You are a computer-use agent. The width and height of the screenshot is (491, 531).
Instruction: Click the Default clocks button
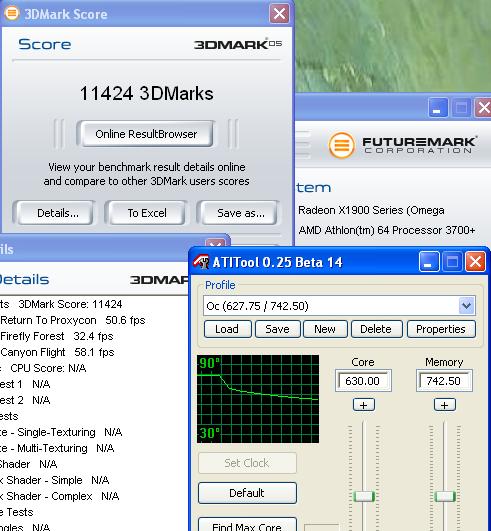(x=247, y=493)
